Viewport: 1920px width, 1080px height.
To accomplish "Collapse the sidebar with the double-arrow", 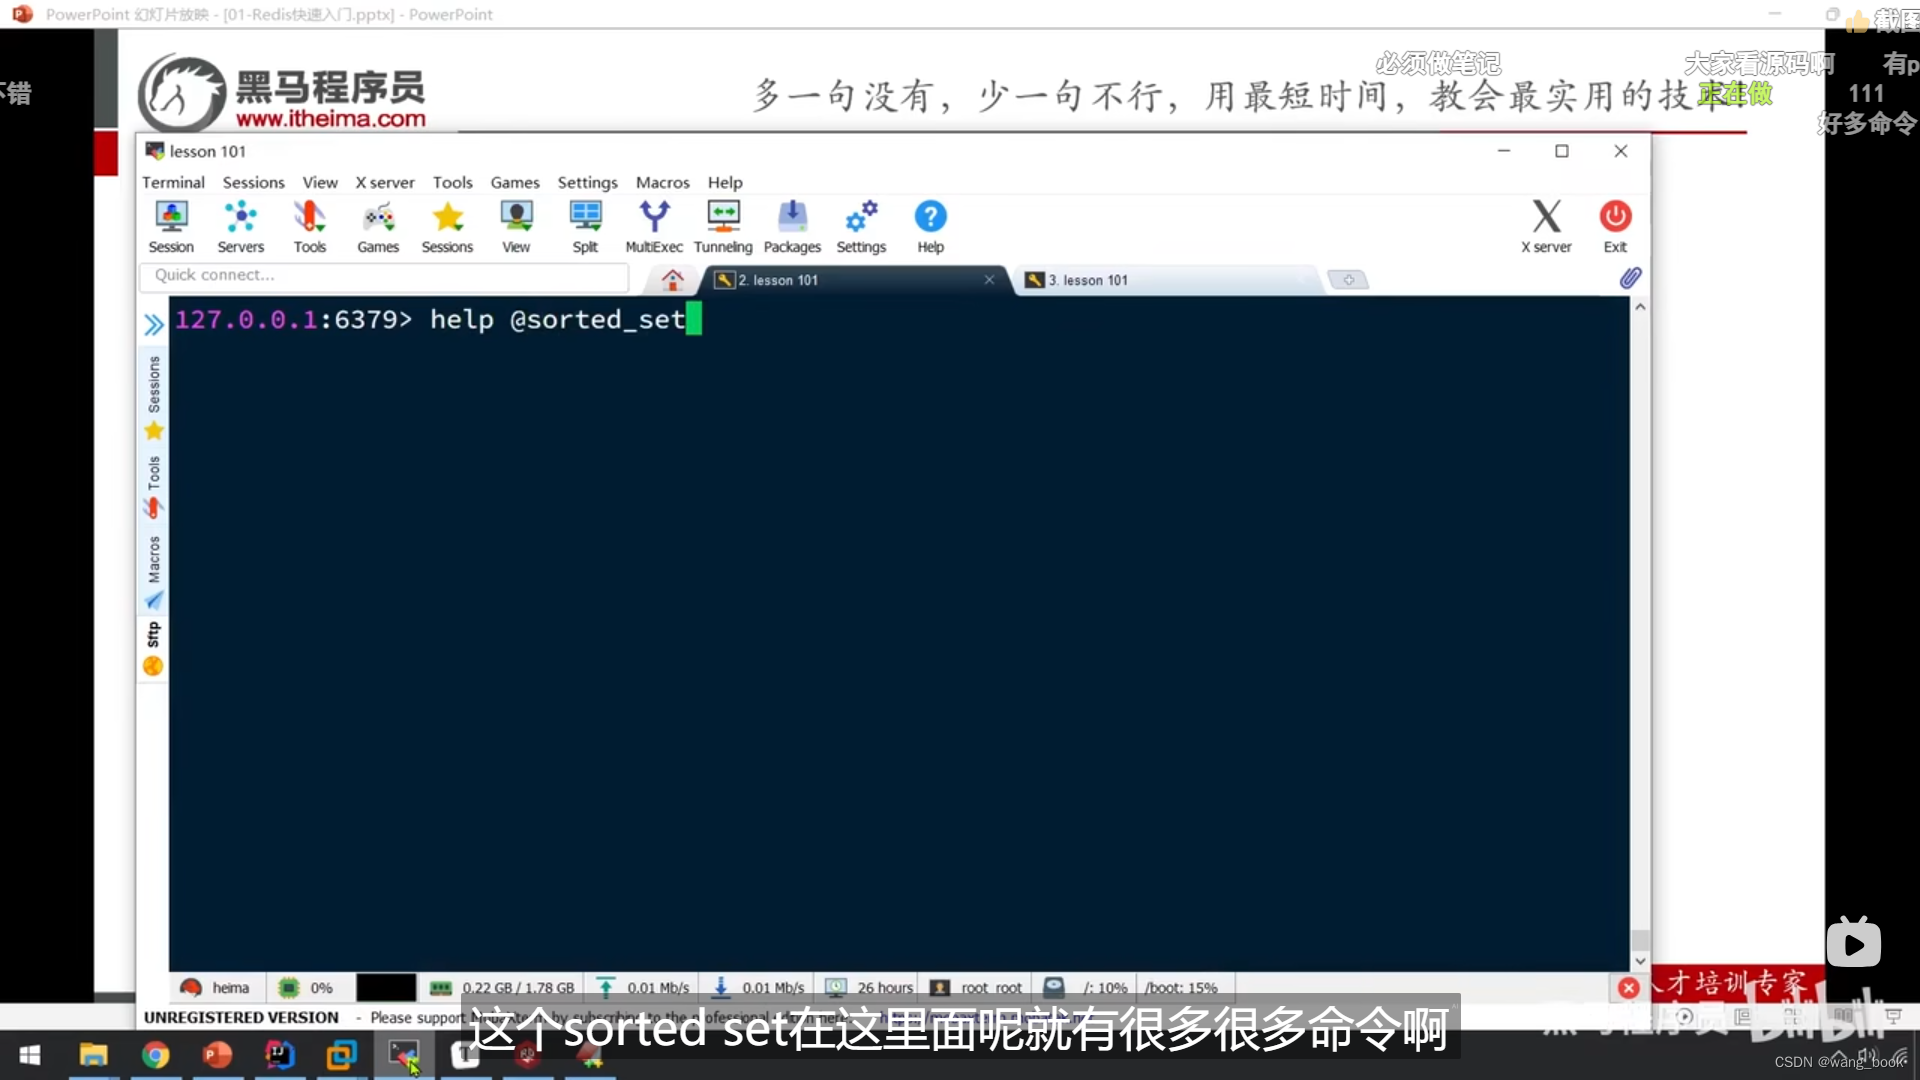I will coord(153,323).
